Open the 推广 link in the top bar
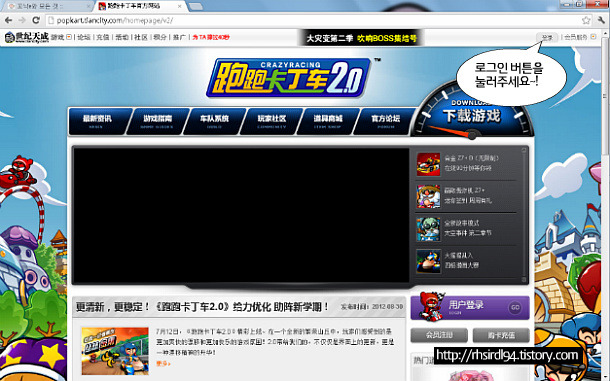This screenshot has height=381, width=610. pos(179,37)
